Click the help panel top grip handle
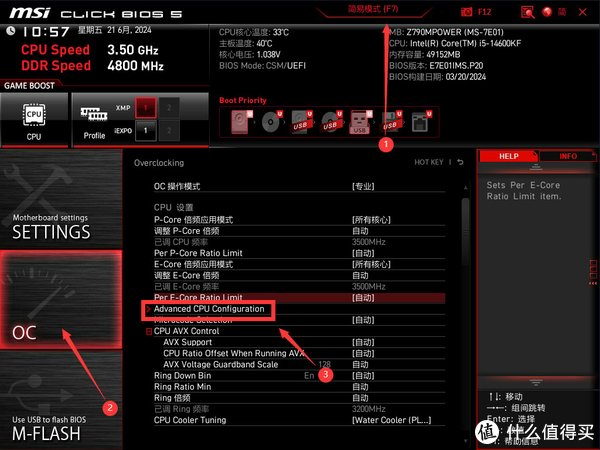Viewport: 600px width, 450px height. (x=536, y=167)
